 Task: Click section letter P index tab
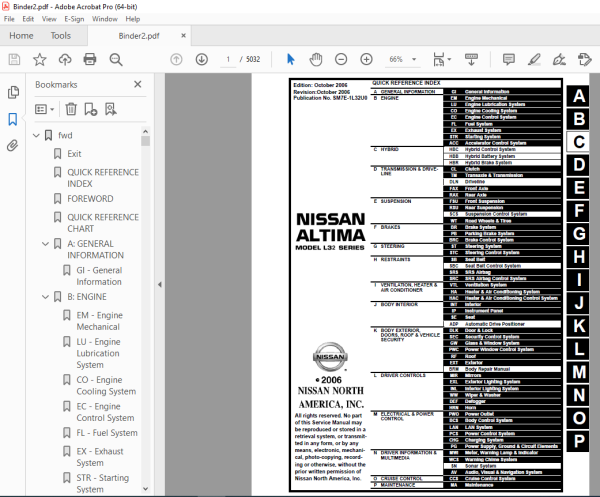[578, 441]
